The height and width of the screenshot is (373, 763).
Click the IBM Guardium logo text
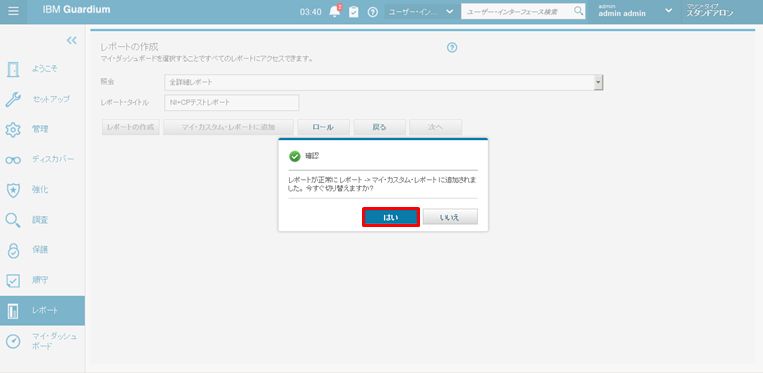pos(76,9)
